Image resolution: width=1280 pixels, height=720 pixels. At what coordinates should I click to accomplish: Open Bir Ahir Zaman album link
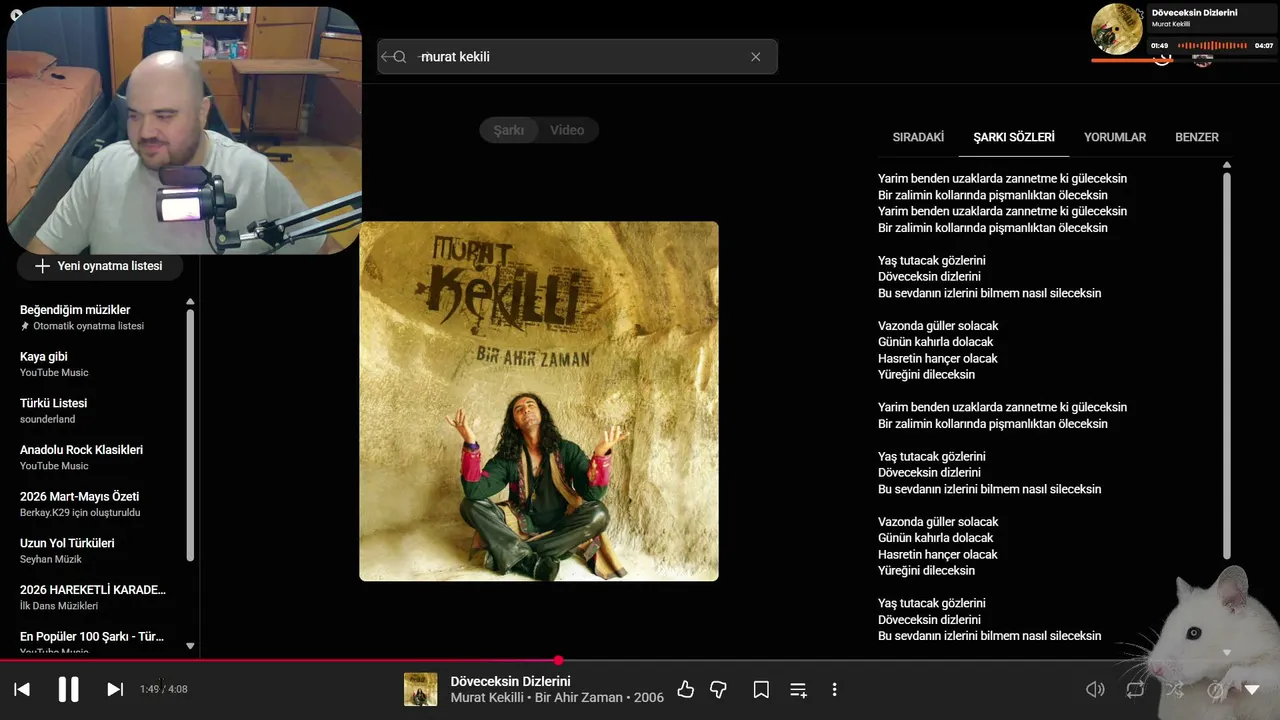[x=578, y=697]
